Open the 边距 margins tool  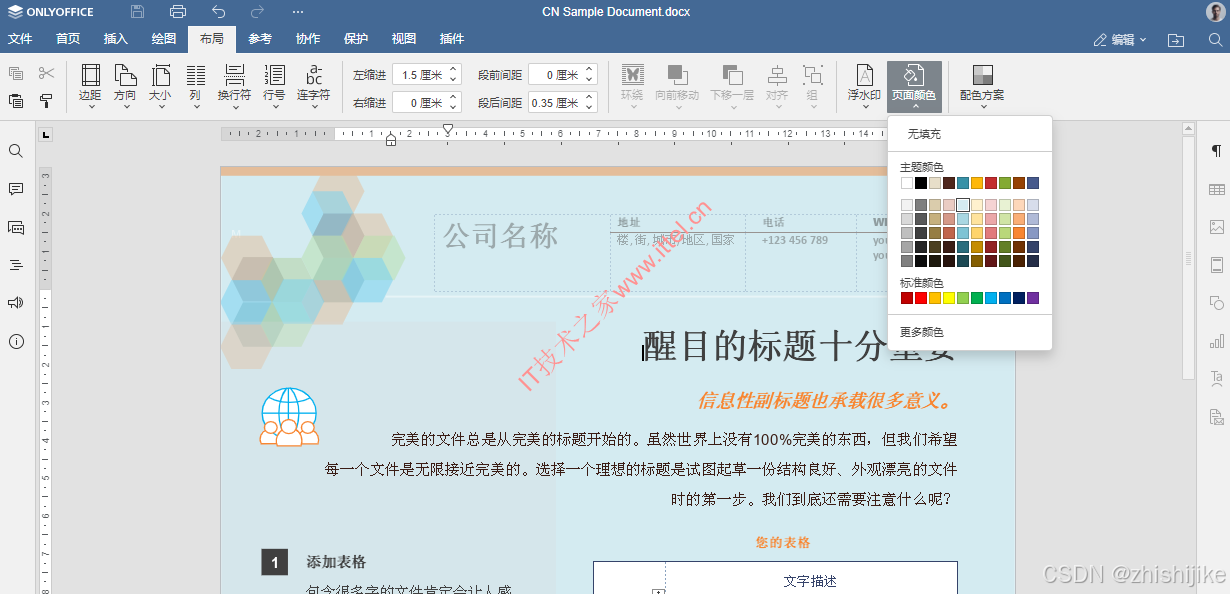pyautogui.click(x=90, y=86)
